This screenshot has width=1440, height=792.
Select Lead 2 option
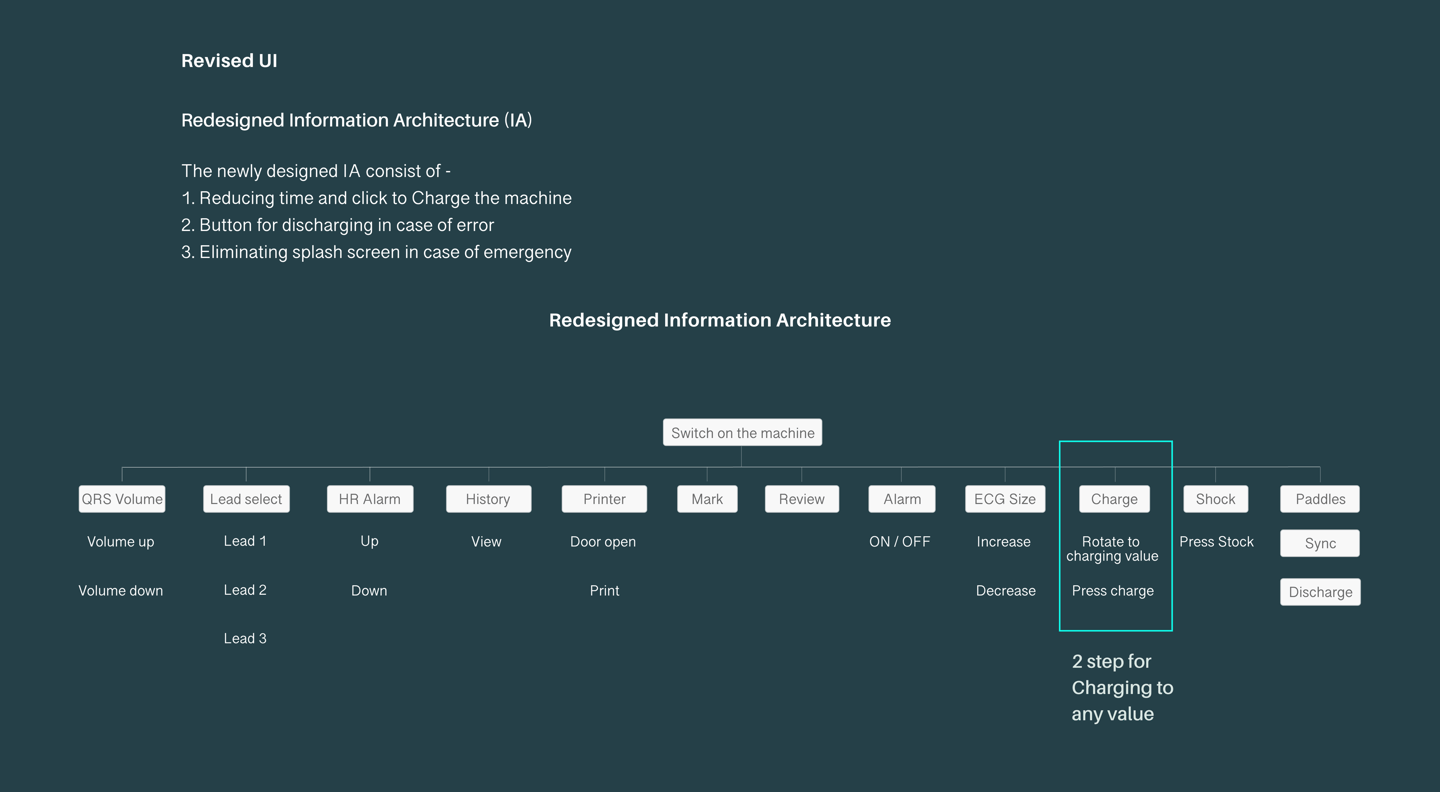(x=245, y=590)
